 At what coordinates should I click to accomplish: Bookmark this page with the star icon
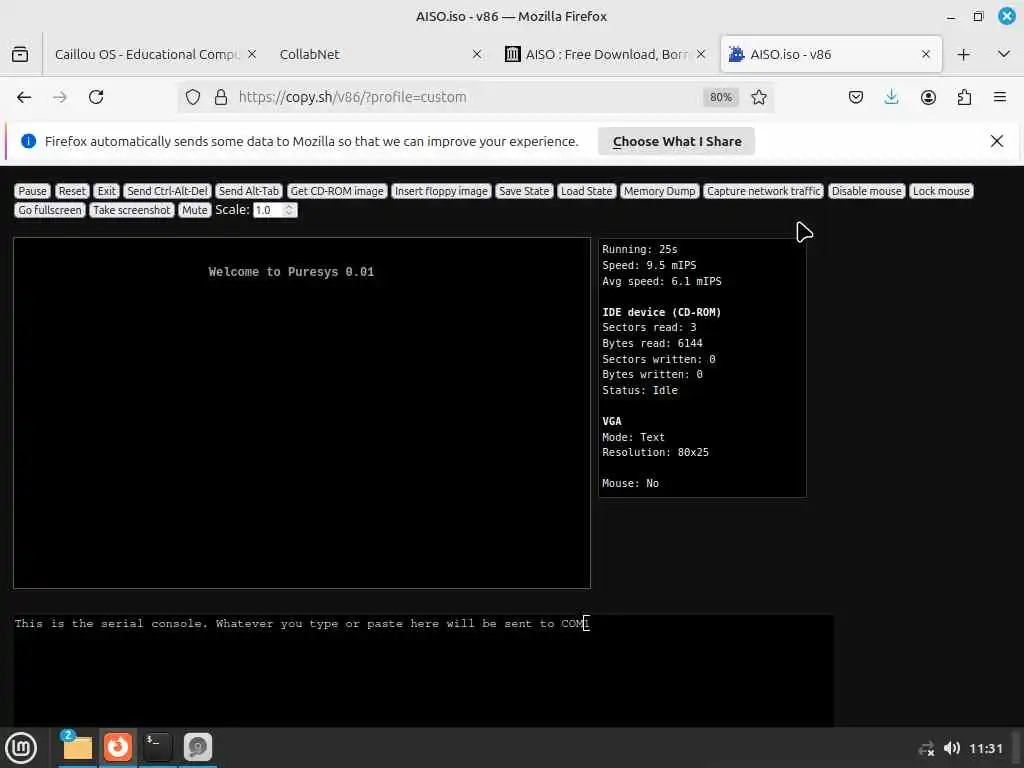(x=758, y=97)
